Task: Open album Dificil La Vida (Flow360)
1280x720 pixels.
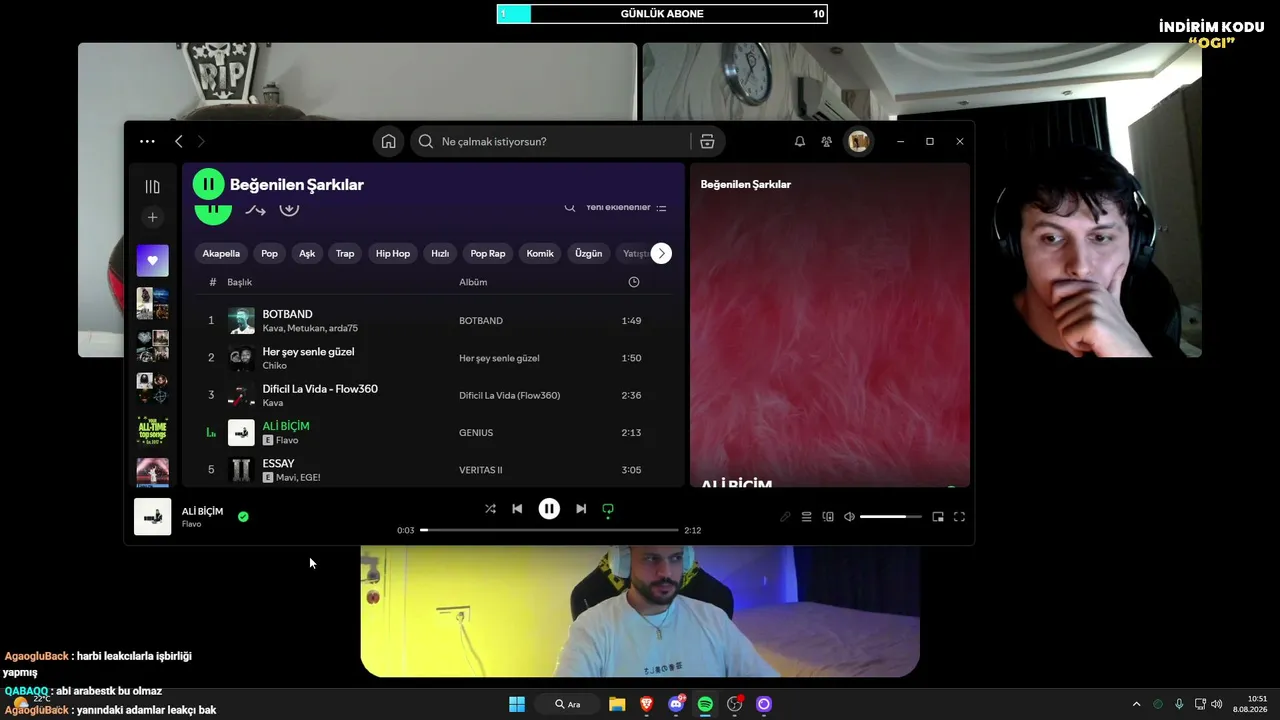Action: [509, 395]
